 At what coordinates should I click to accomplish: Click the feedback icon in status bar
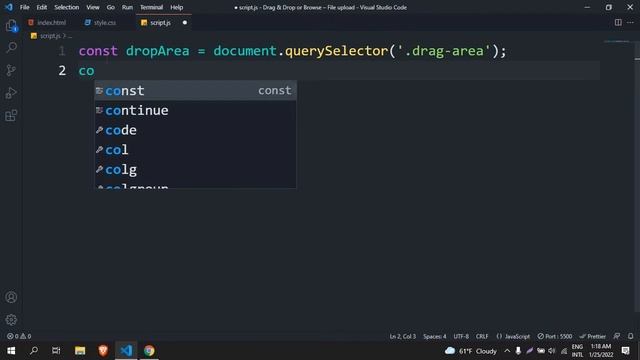tap(617, 336)
